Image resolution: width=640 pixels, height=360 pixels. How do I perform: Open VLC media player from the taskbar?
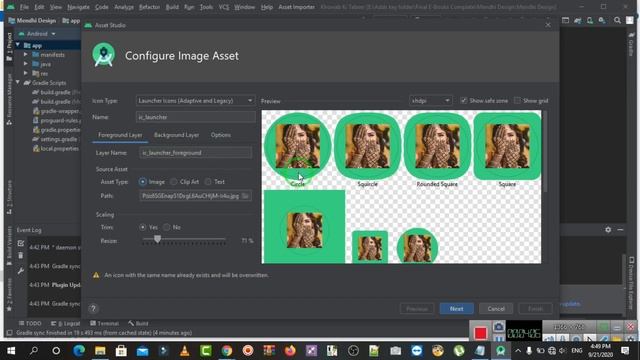pyautogui.click(x=184, y=351)
